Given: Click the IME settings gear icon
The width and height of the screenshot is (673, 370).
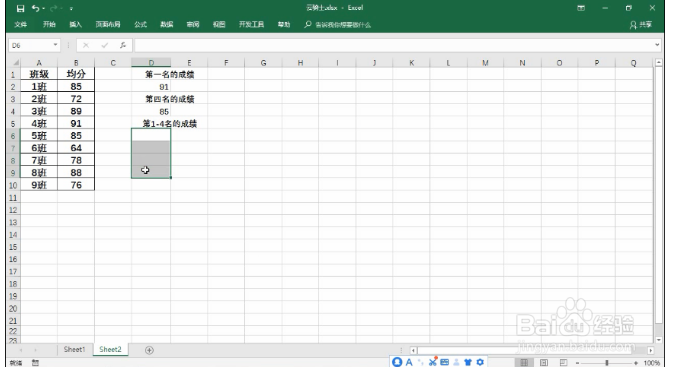Looking at the screenshot, I should (480, 363).
